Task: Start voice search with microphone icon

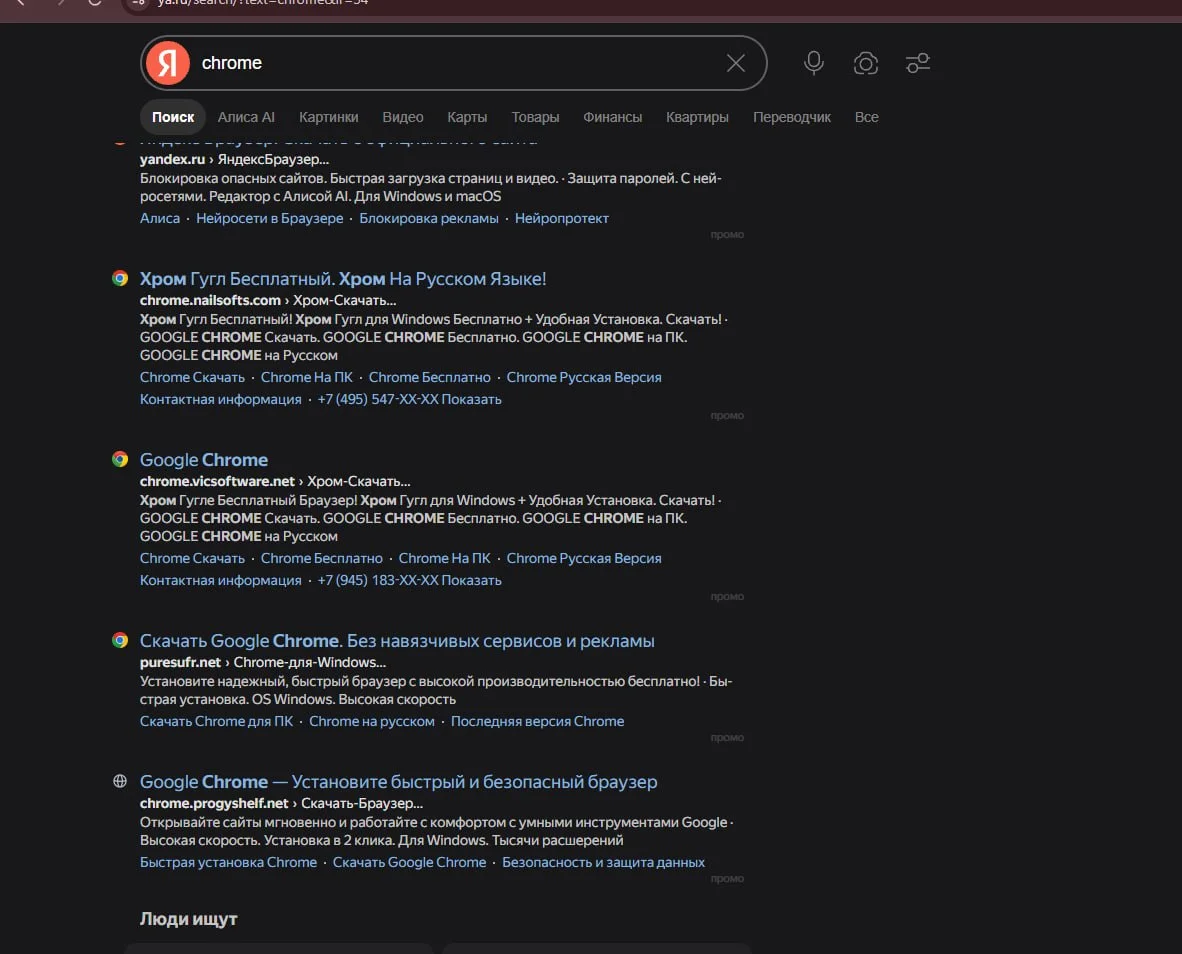Action: 813,63
